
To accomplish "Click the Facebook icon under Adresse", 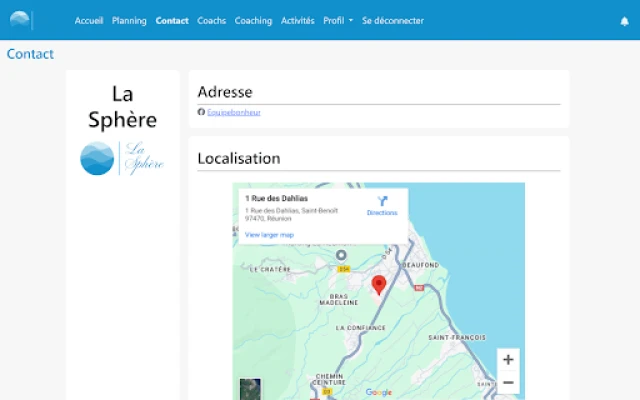I will [201, 112].
